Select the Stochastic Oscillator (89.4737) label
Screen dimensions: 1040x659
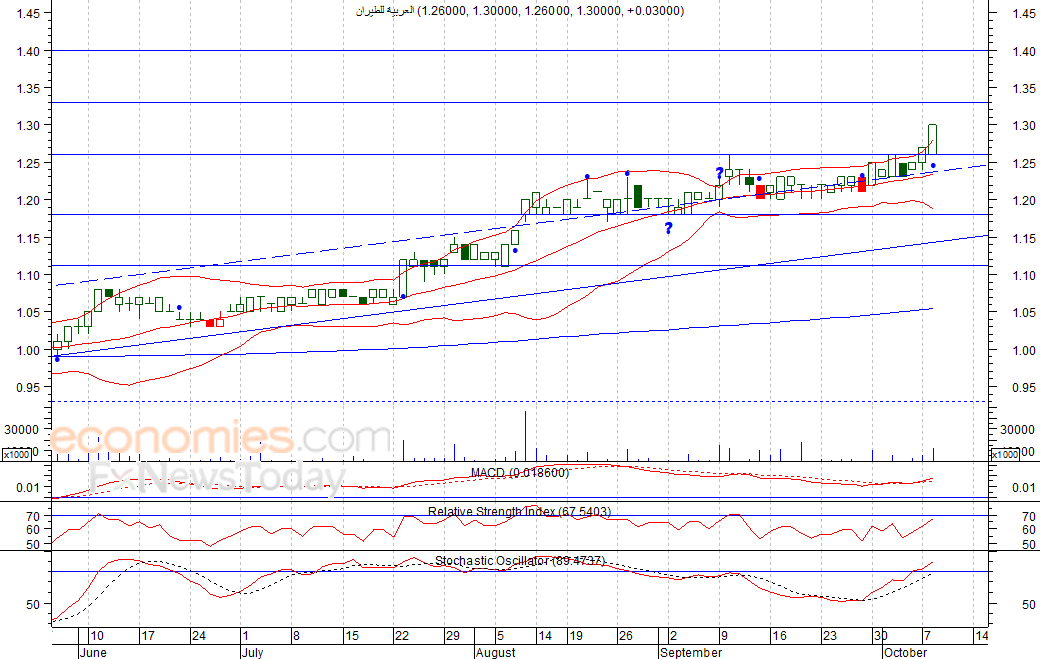tap(520, 561)
